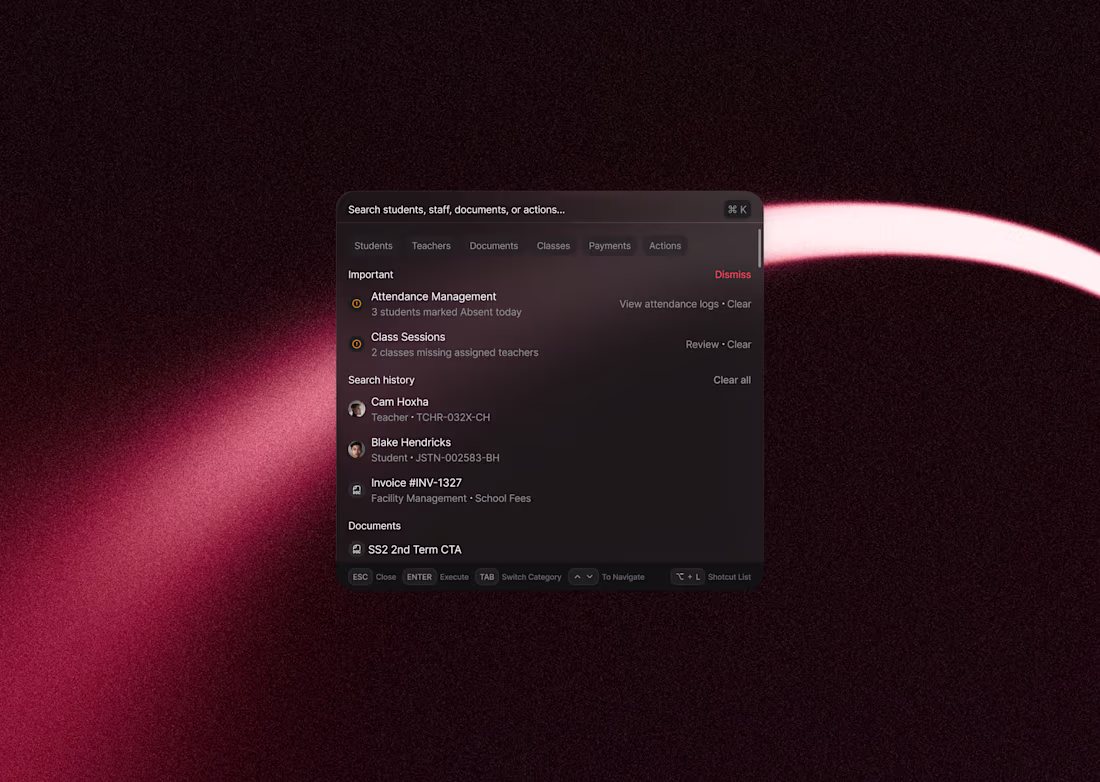The width and height of the screenshot is (1100, 782).
Task: Filter by the Teachers category
Action: coord(431,246)
